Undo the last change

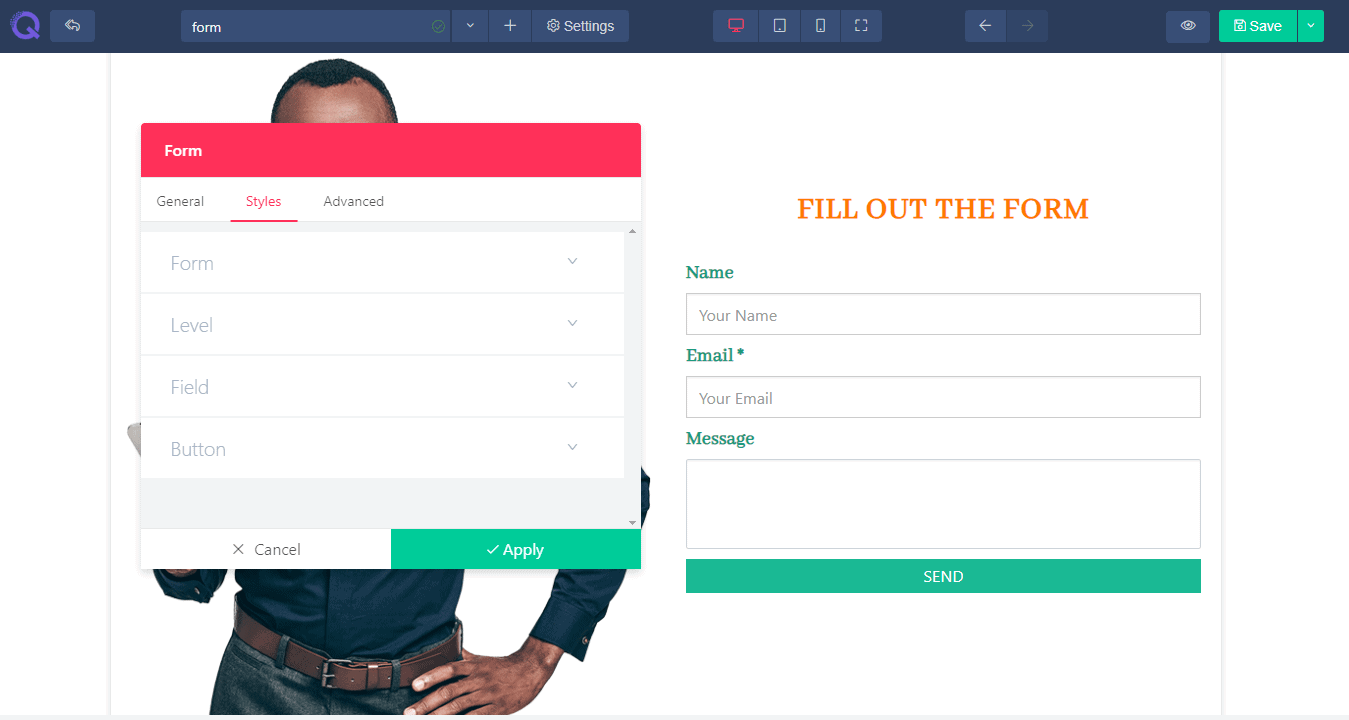coord(985,26)
